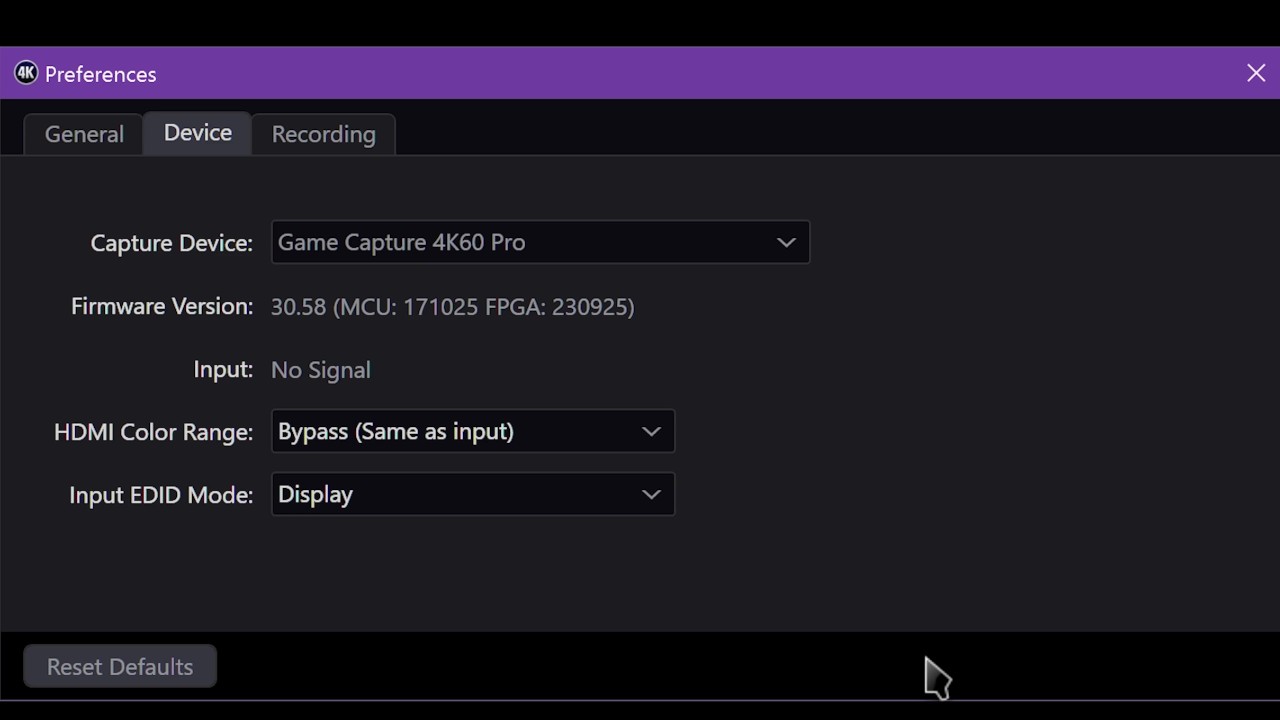Viewport: 1280px width, 720px height.
Task: Open Input EDID Mode box showing Display
Action: click(x=455, y=494)
